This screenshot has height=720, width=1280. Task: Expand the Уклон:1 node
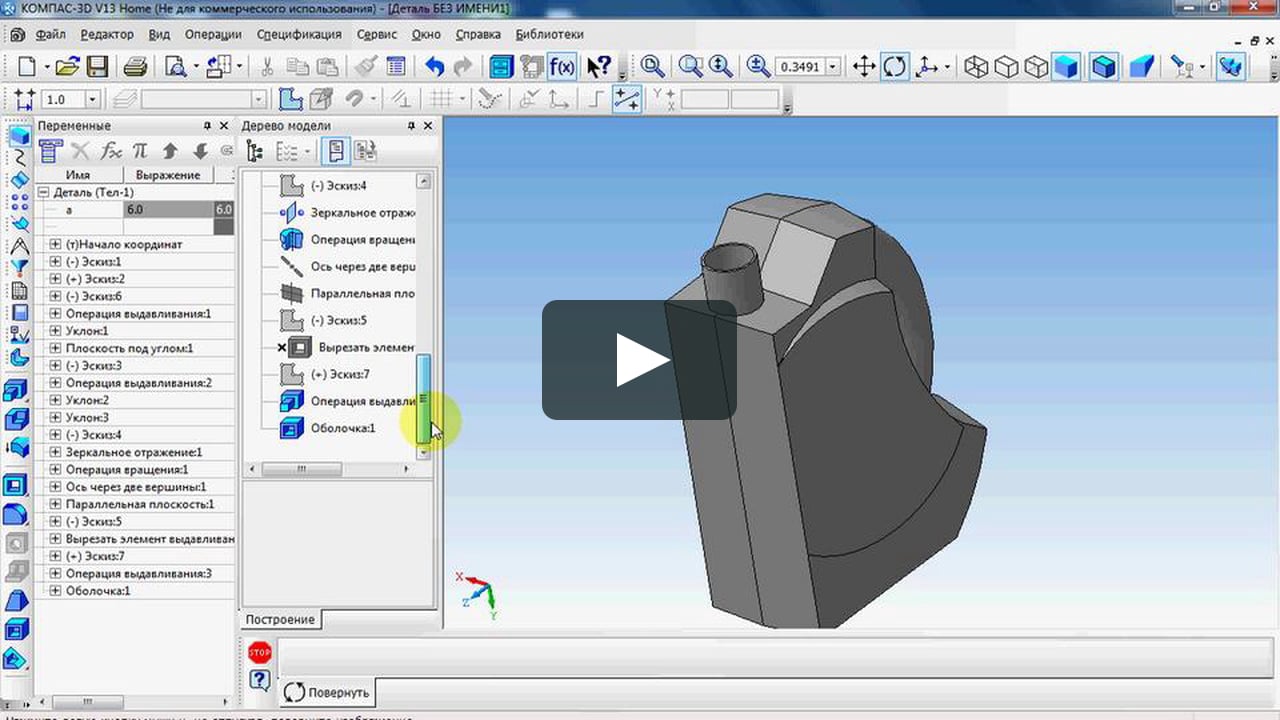click(55, 331)
